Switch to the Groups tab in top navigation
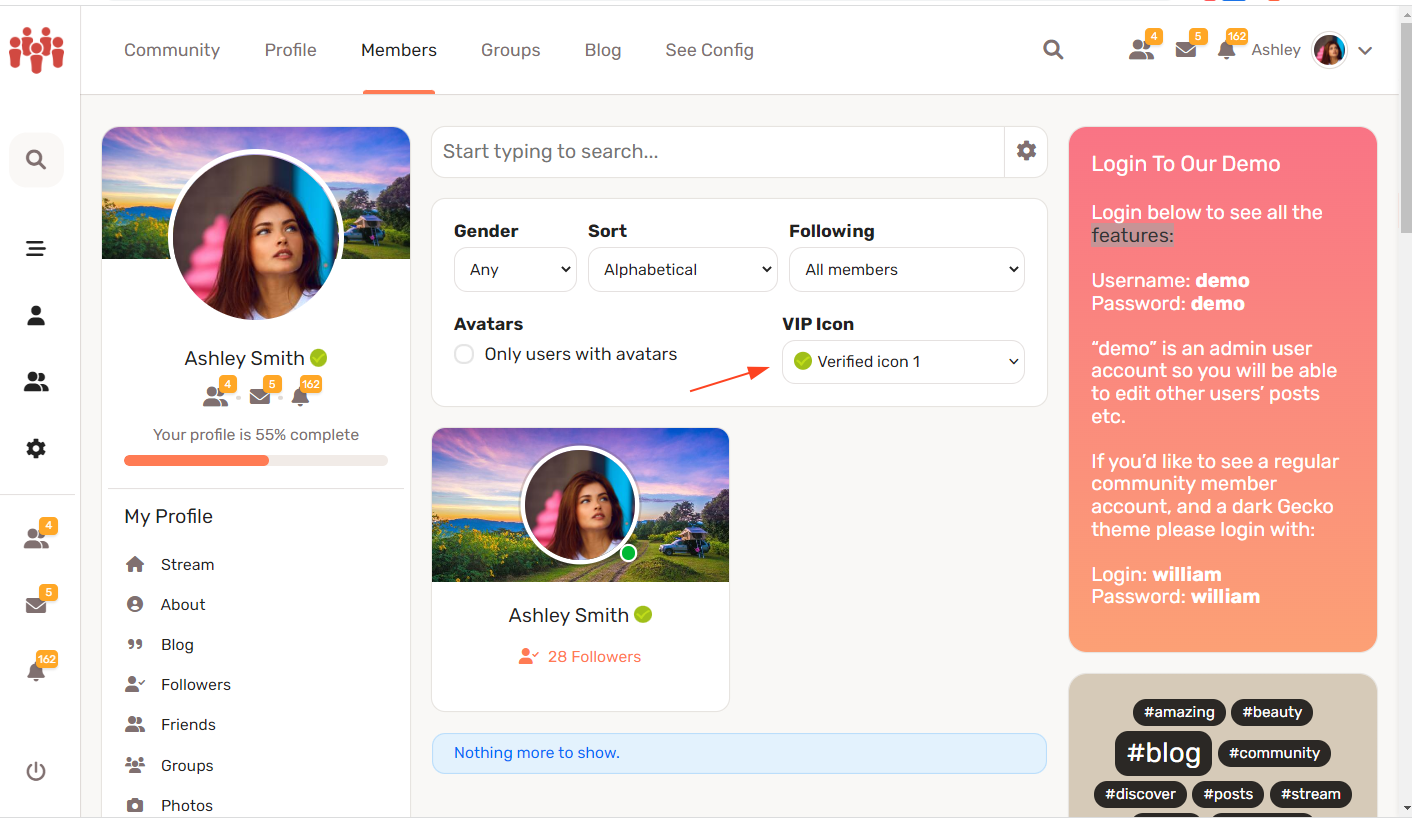 click(510, 49)
